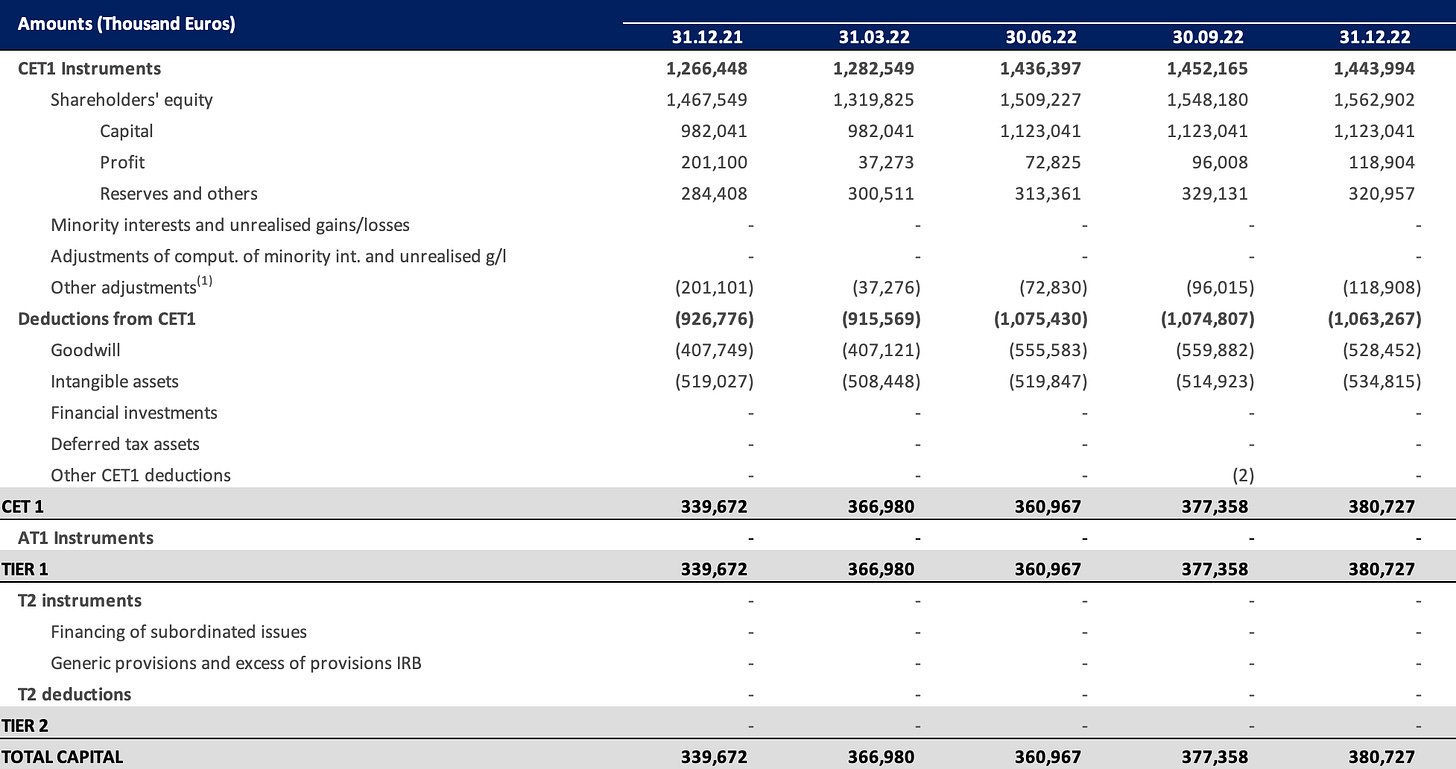Click the 'Capital' row label
The height and width of the screenshot is (769, 1456).
(126, 131)
